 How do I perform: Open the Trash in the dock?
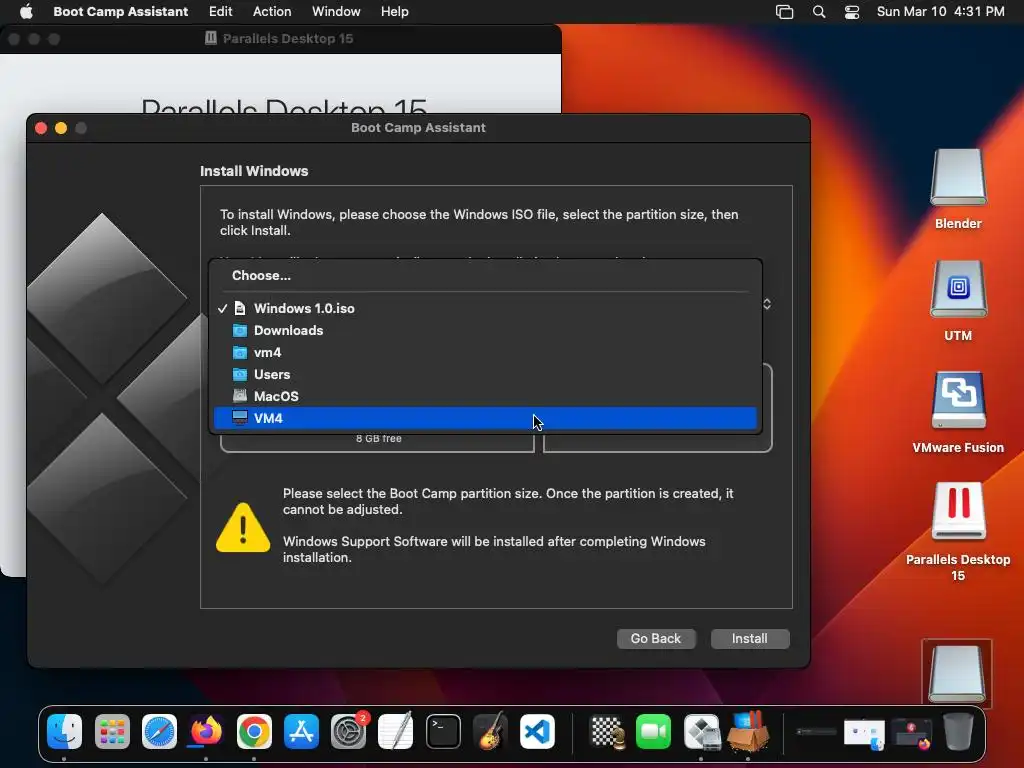[x=958, y=731]
